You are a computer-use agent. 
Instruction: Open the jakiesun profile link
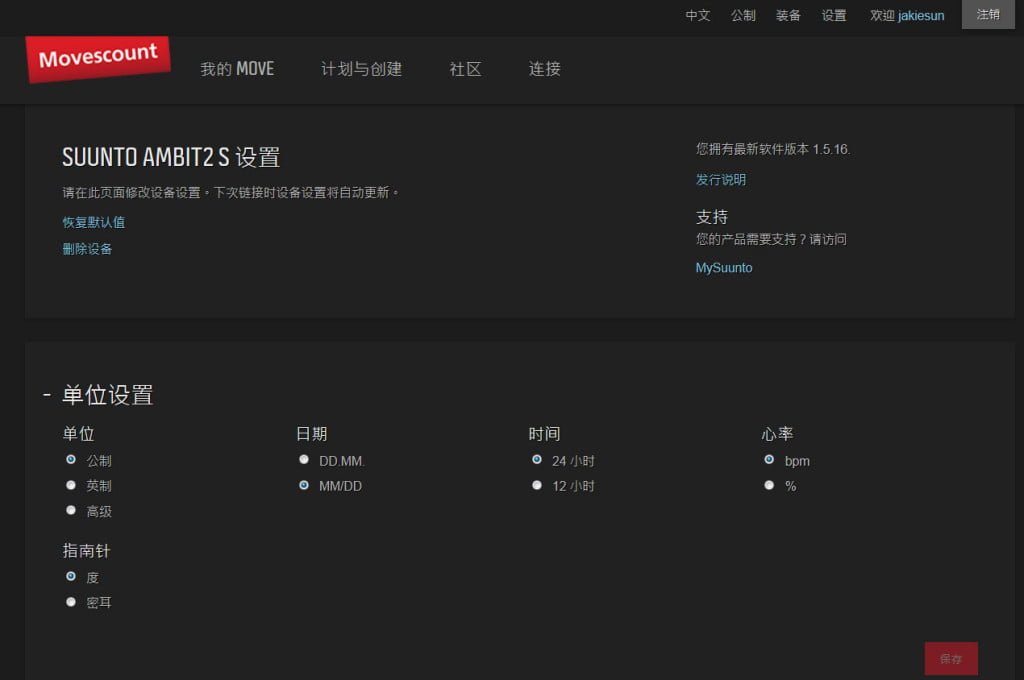921,16
